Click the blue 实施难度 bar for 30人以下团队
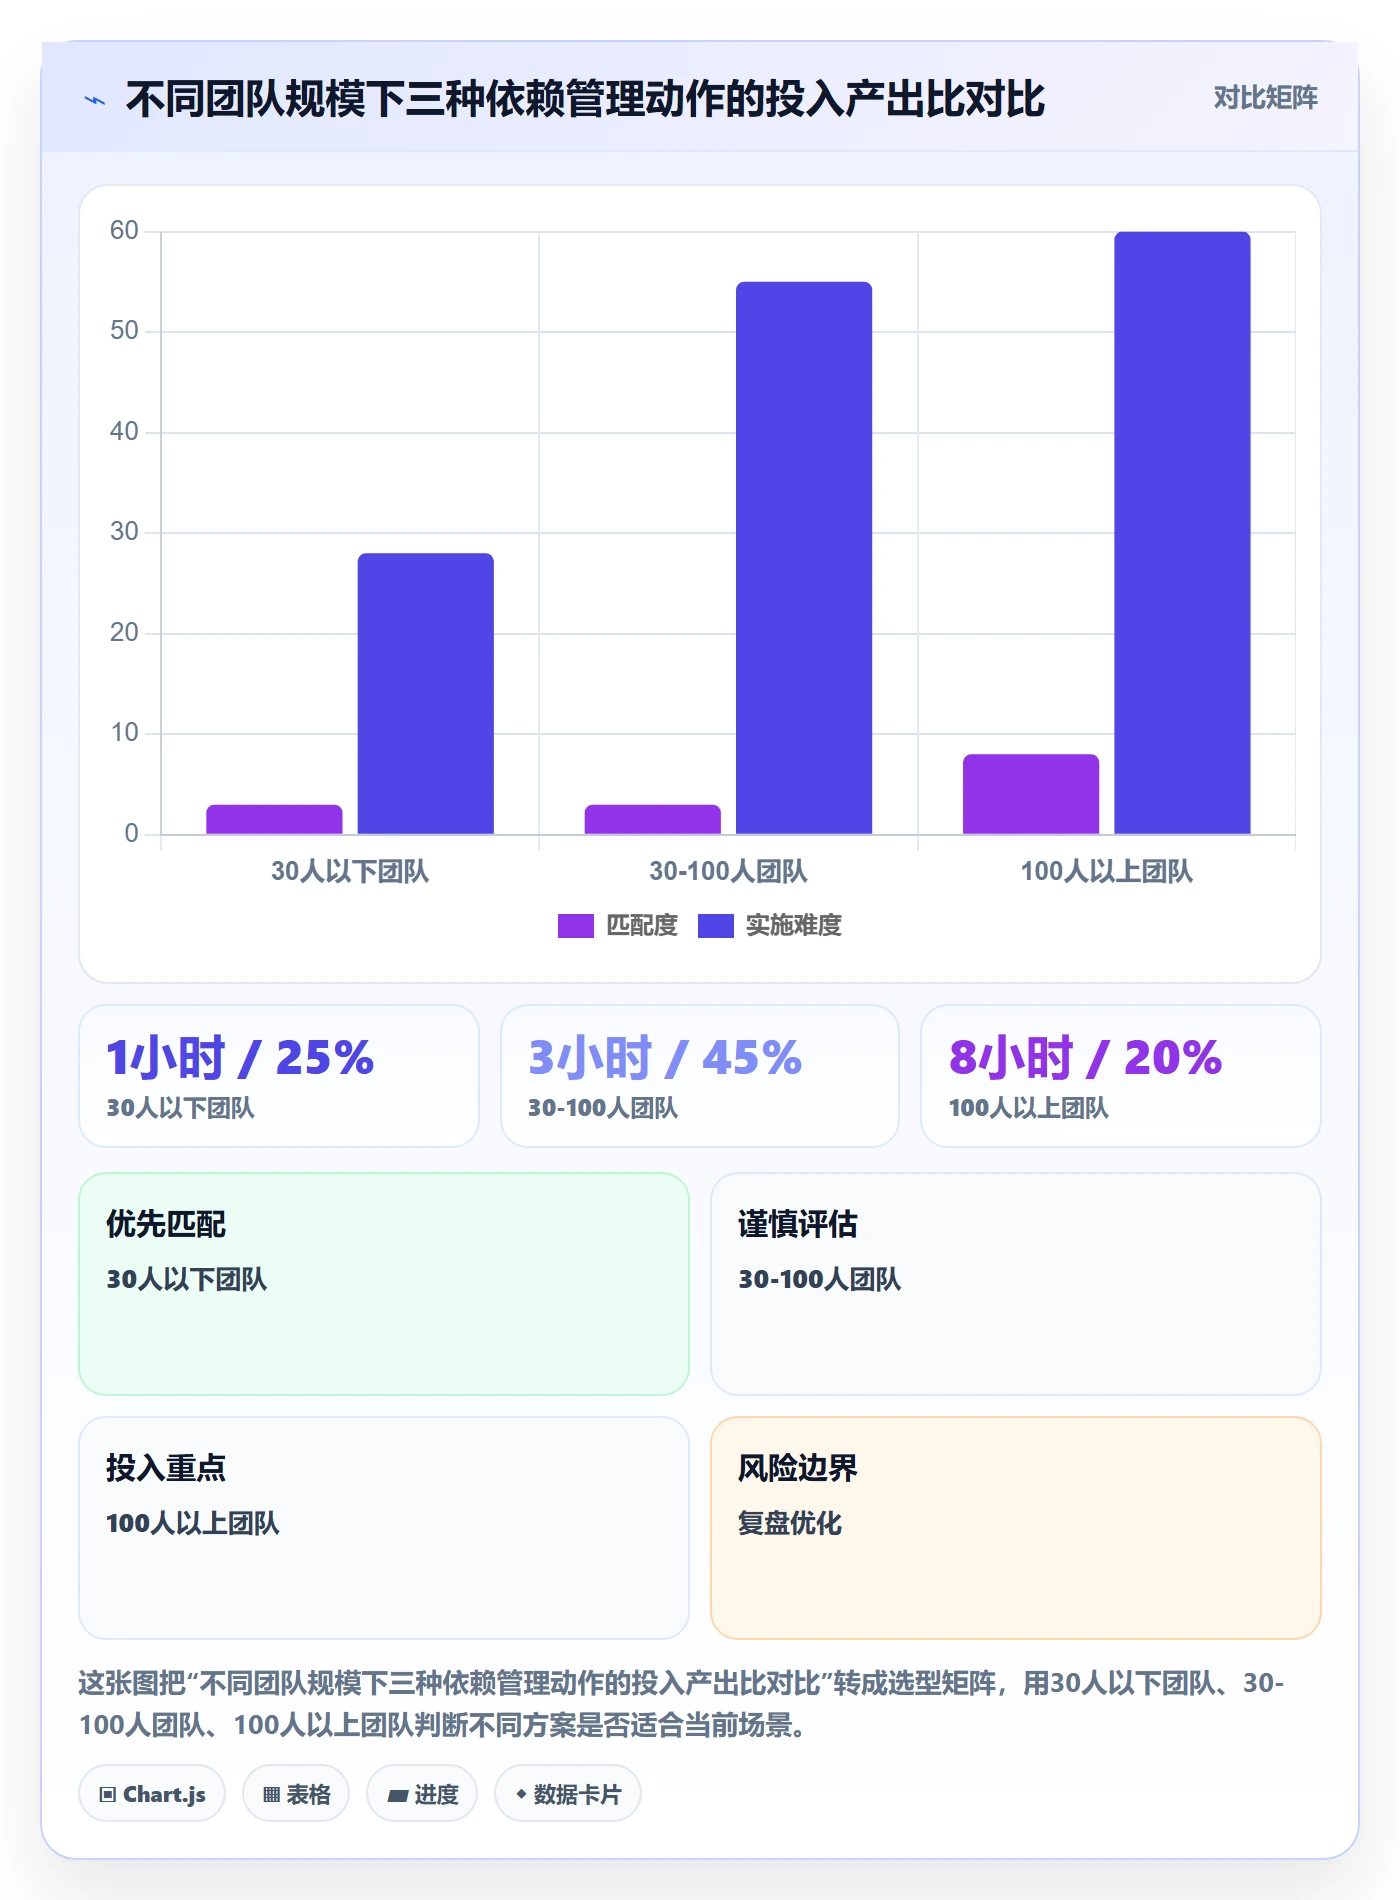The height and width of the screenshot is (1900, 1400). coord(426,694)
